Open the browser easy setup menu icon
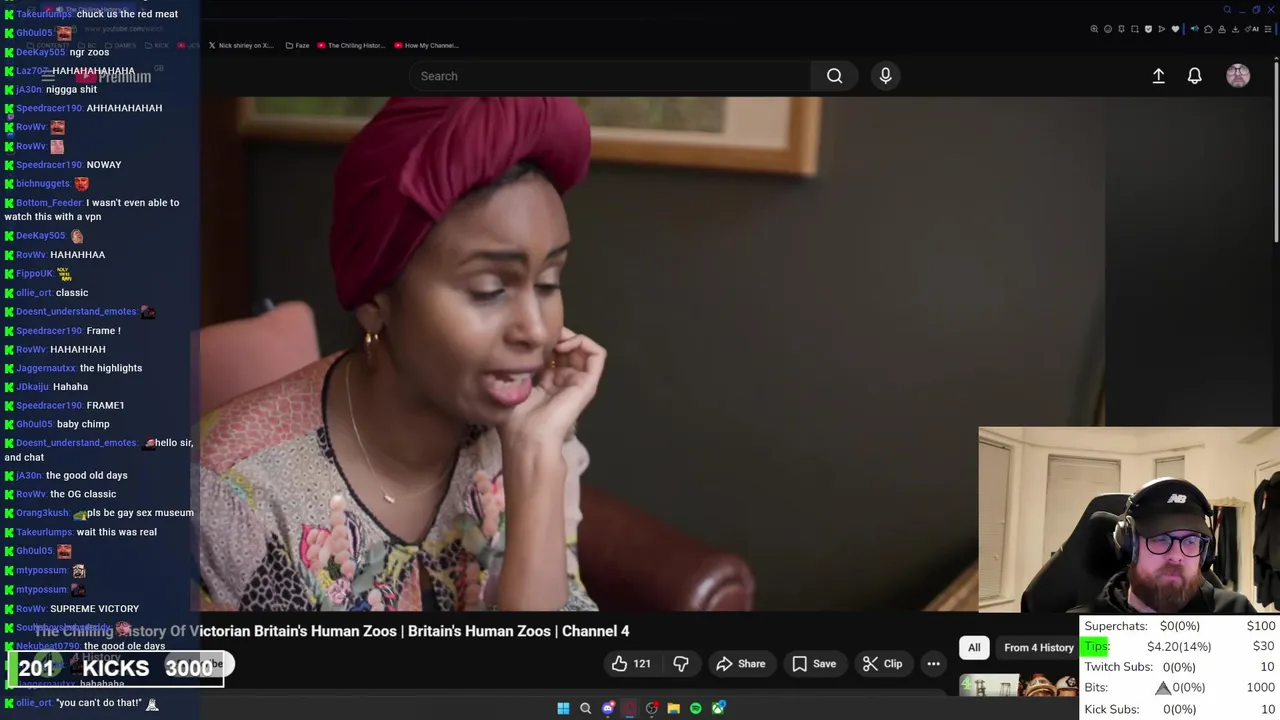The image size is (1280, 720). pos(1268,29)
